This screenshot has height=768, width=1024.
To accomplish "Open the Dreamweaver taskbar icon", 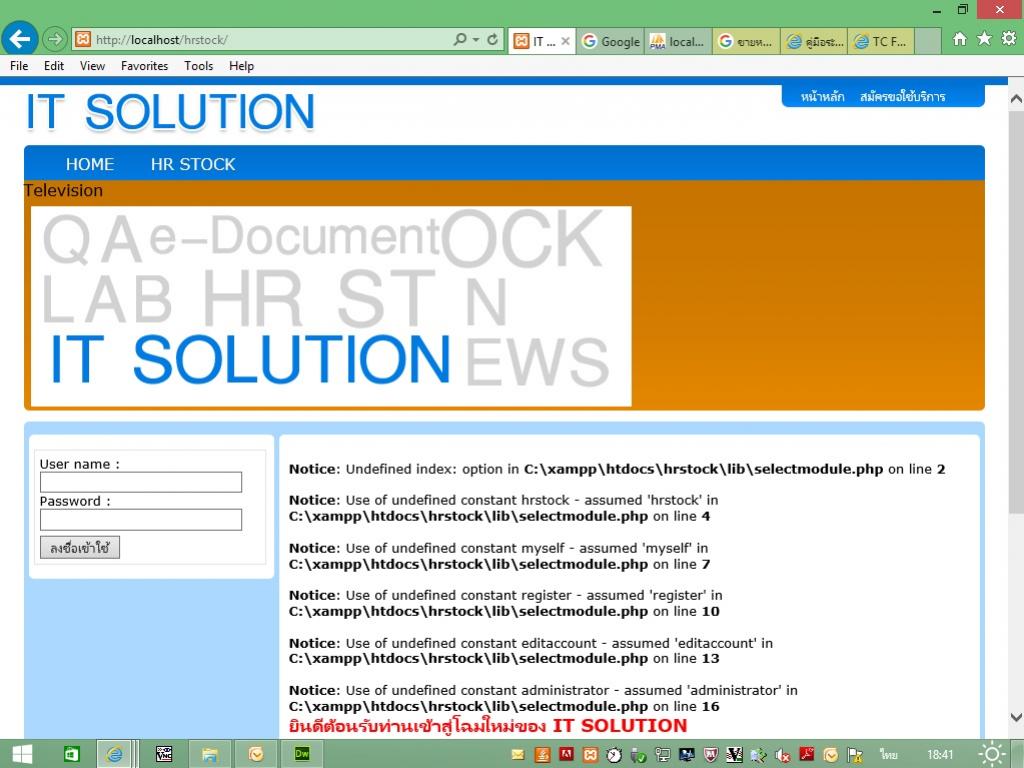I will coord(302,754).
